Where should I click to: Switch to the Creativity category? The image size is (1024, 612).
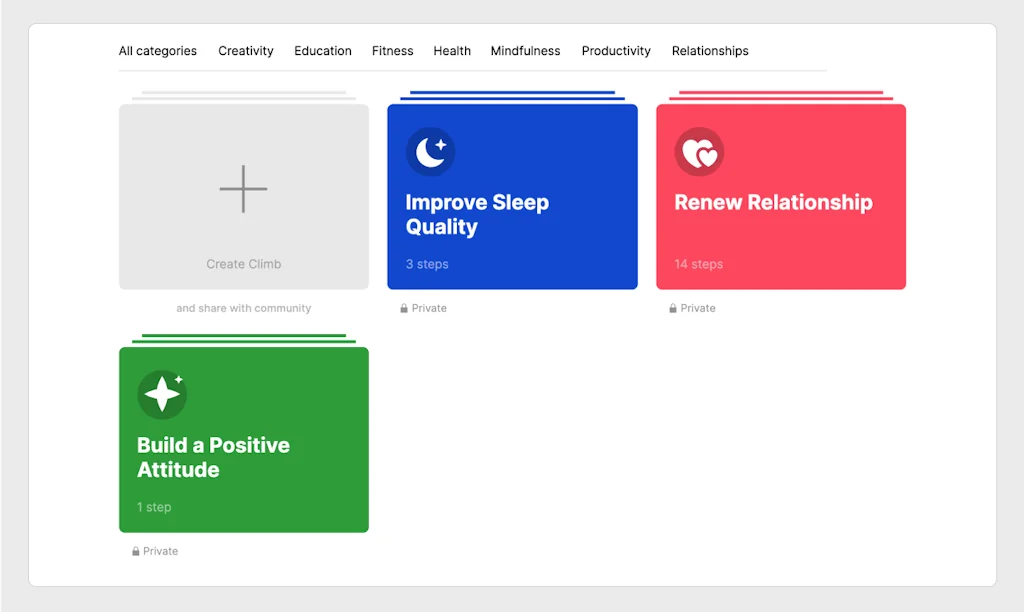(x=246, y=51)
